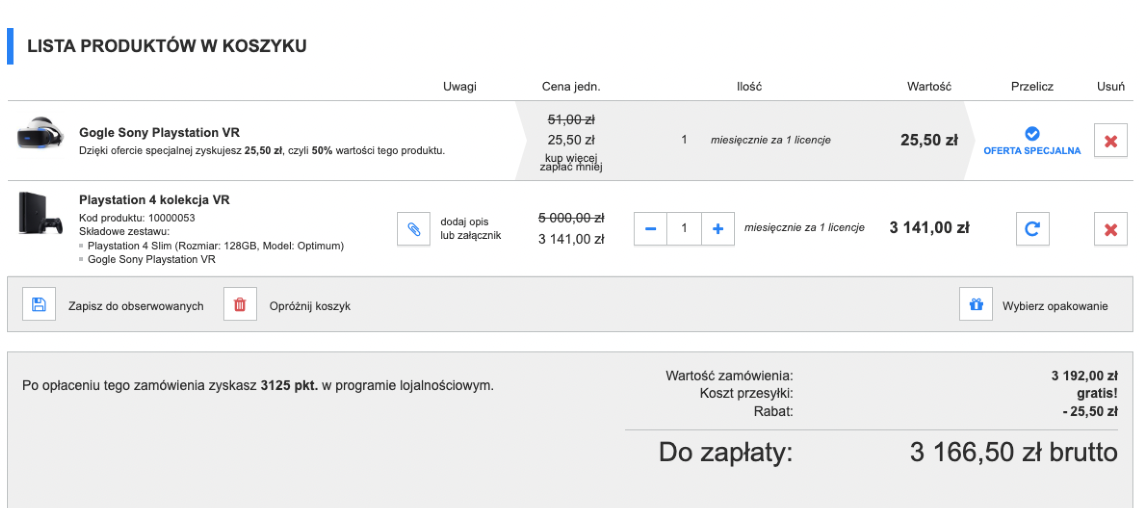
Task: Click the gratis! shipping cost text
Action: click(x=1097, y=393)
